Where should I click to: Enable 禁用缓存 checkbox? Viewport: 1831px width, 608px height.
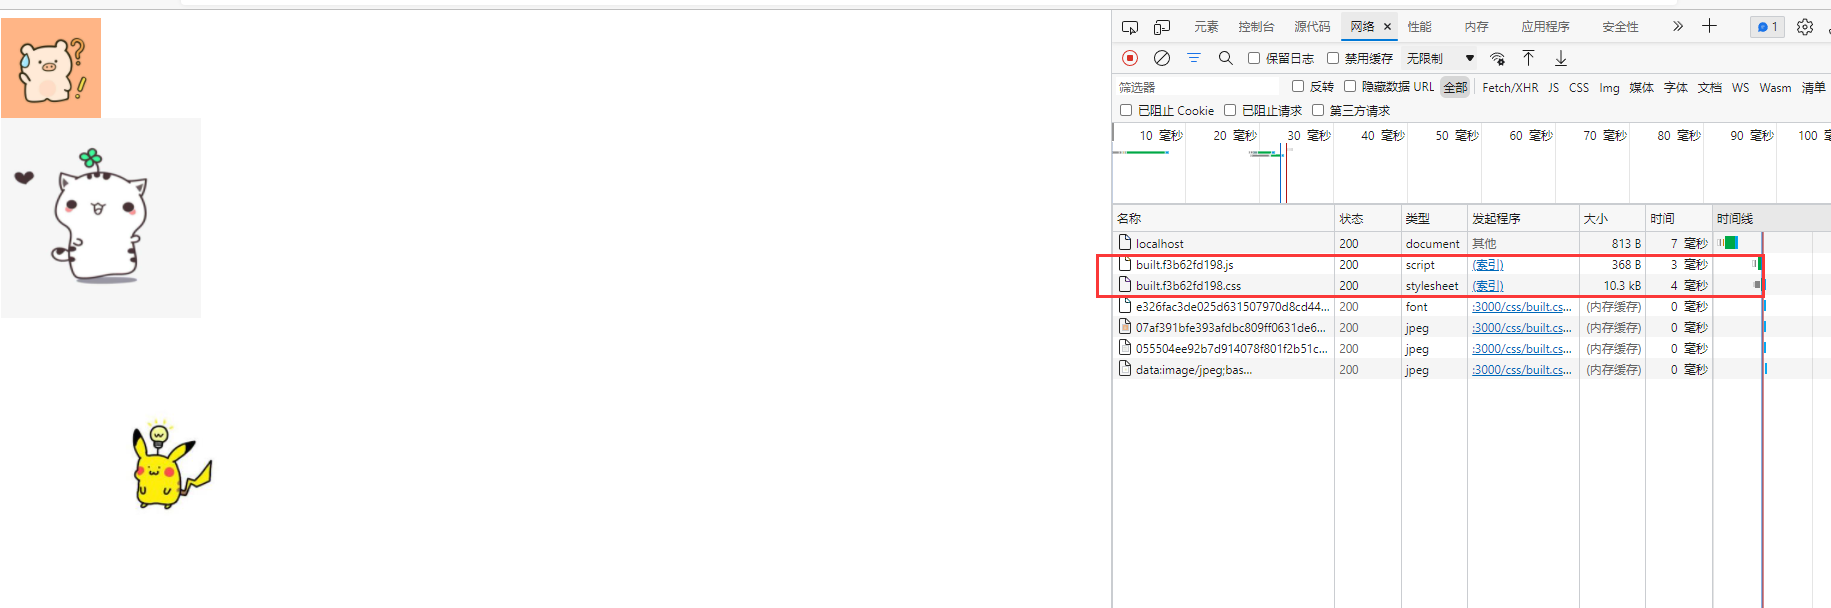[1333, 58]
